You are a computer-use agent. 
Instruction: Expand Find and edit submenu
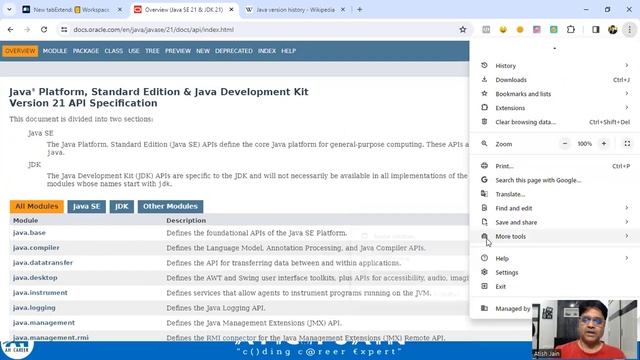pos(555,208)
